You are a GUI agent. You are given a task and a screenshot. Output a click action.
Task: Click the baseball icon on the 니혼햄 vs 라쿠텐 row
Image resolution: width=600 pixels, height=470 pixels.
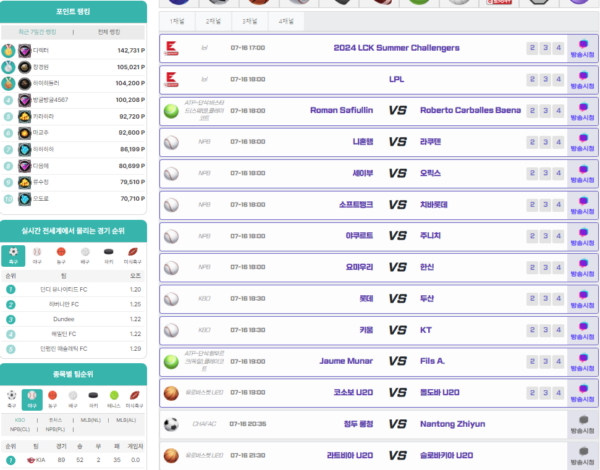point(171,142)
